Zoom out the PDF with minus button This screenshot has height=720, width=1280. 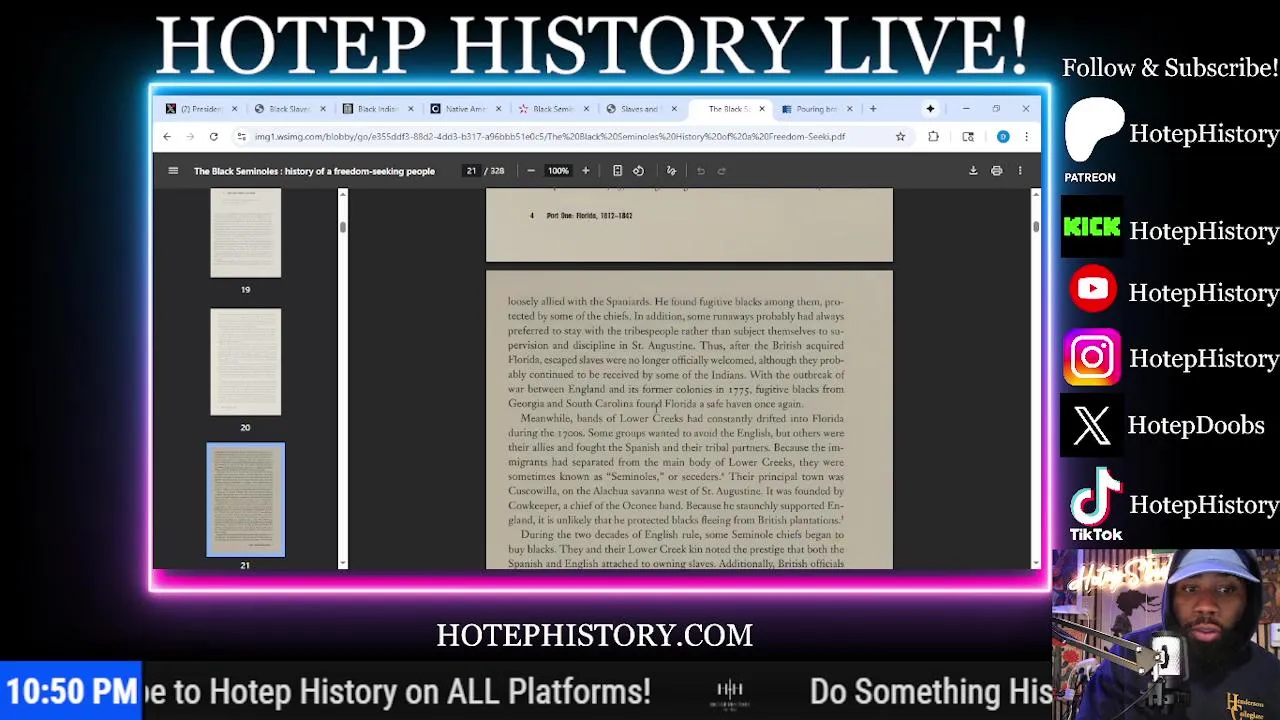tap(531, 171)
